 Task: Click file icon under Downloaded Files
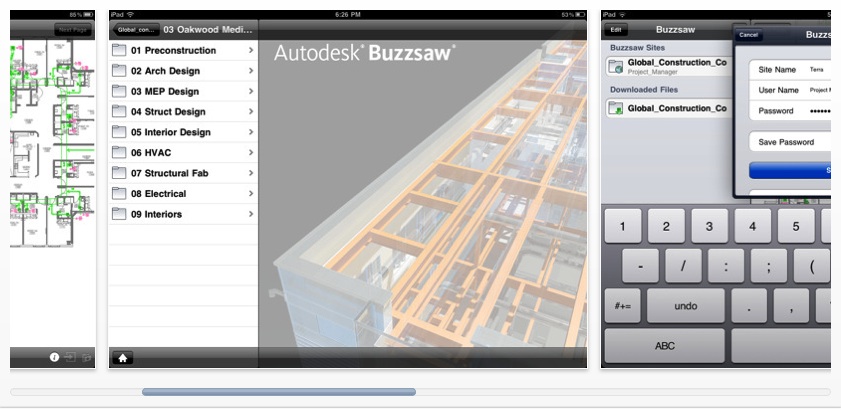pyautogui.click(x=615, y=108)
